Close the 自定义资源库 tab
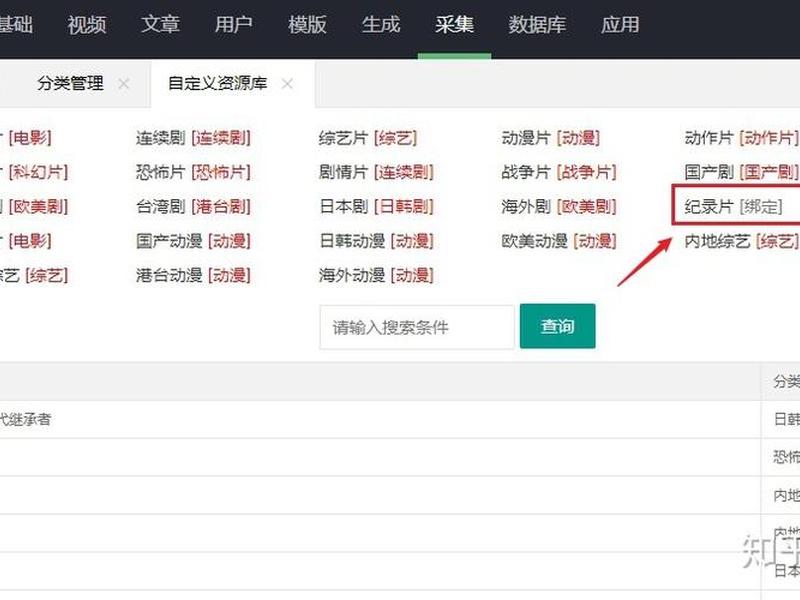800x600 pixels. [287, 84]
